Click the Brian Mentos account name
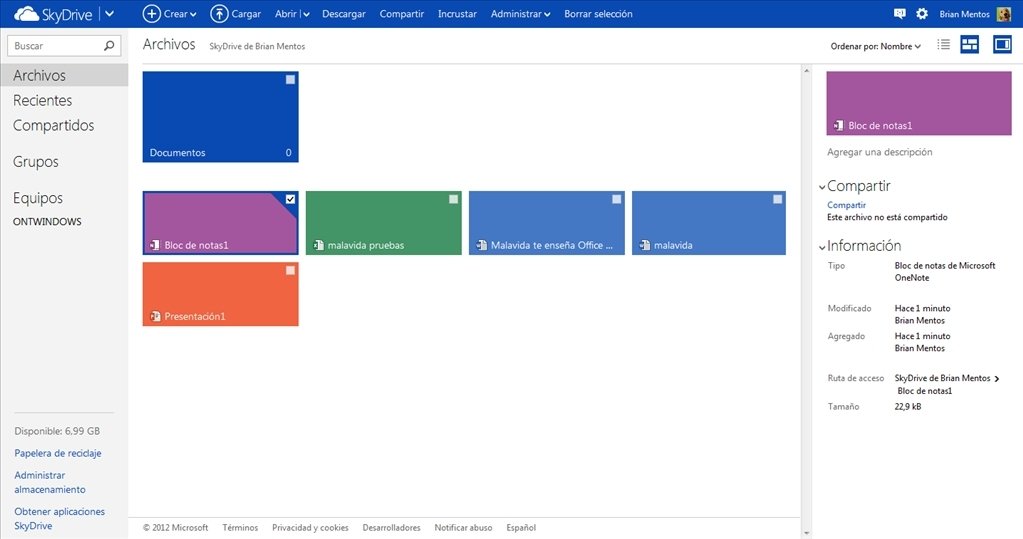1023x539 pixels. [x=964, y=14]
